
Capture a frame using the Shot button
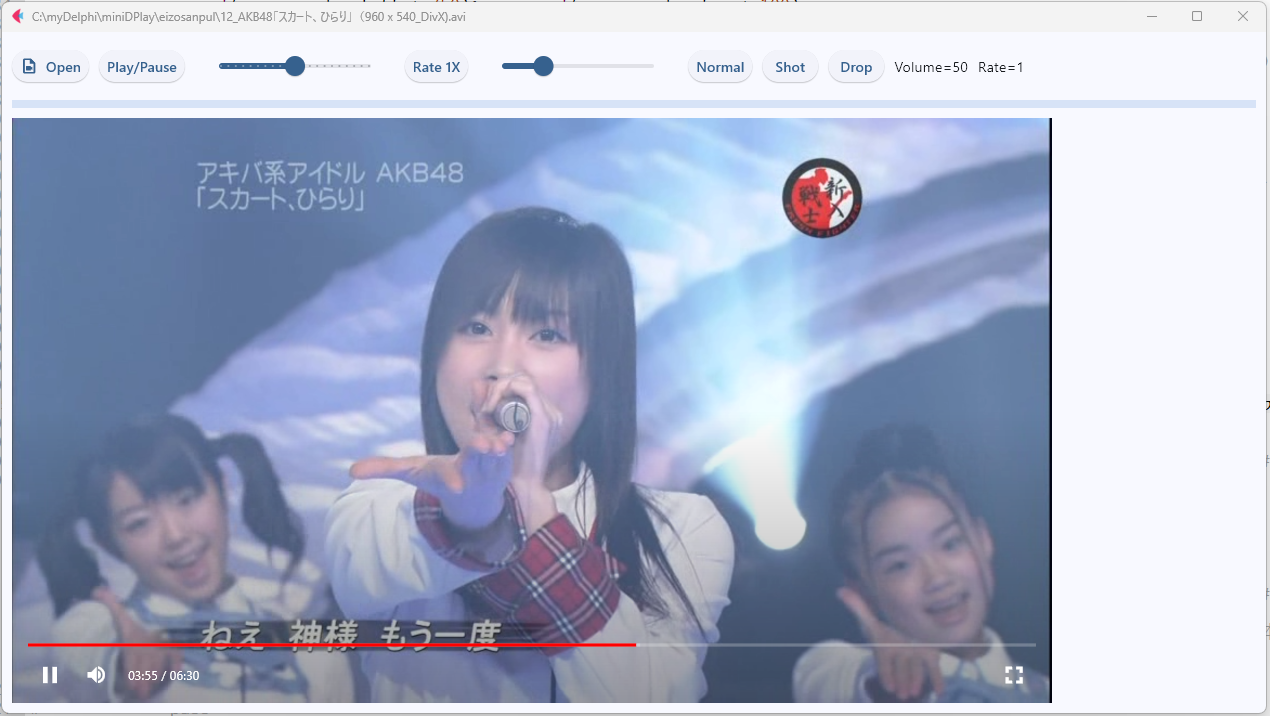pos(789,66)
